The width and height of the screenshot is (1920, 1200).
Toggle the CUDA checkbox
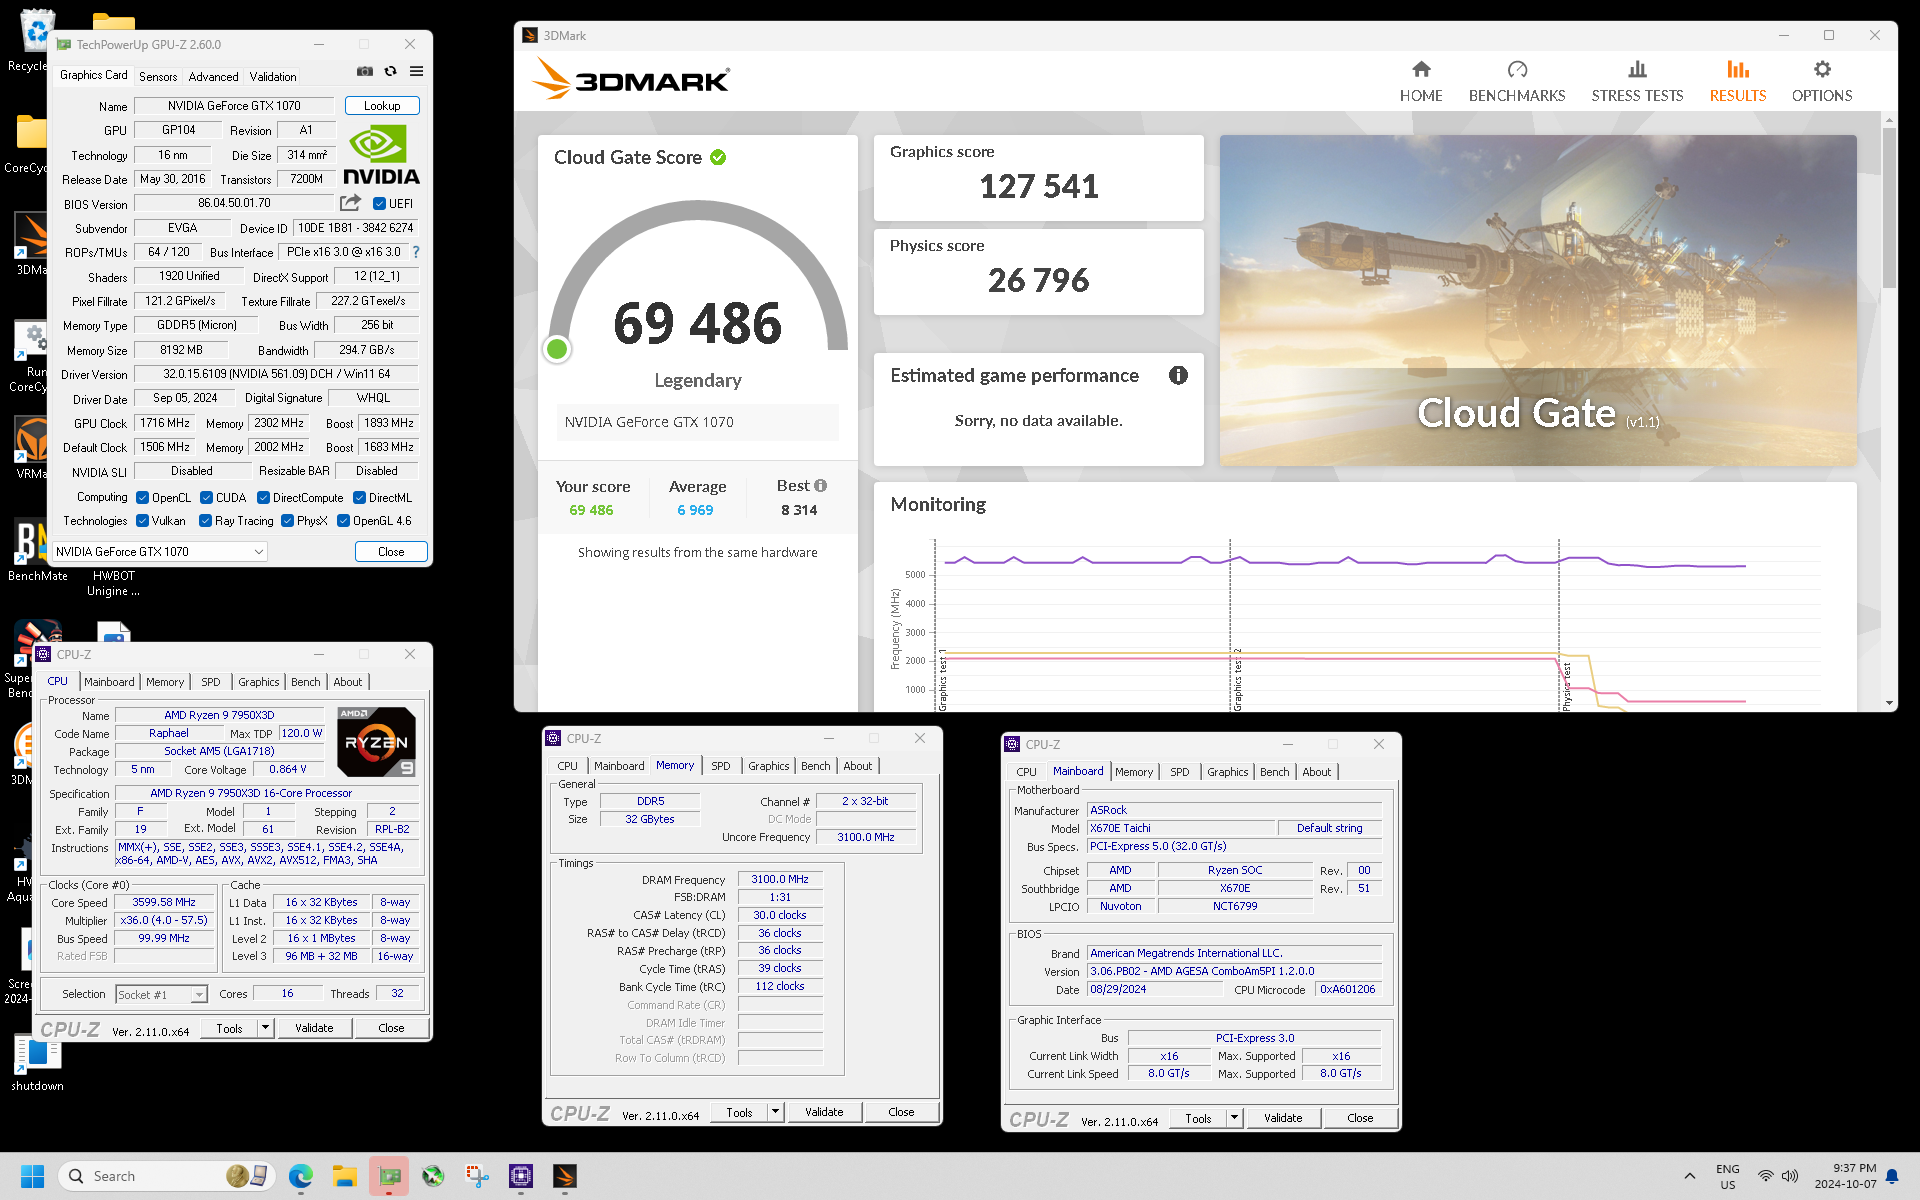[206, 498]
